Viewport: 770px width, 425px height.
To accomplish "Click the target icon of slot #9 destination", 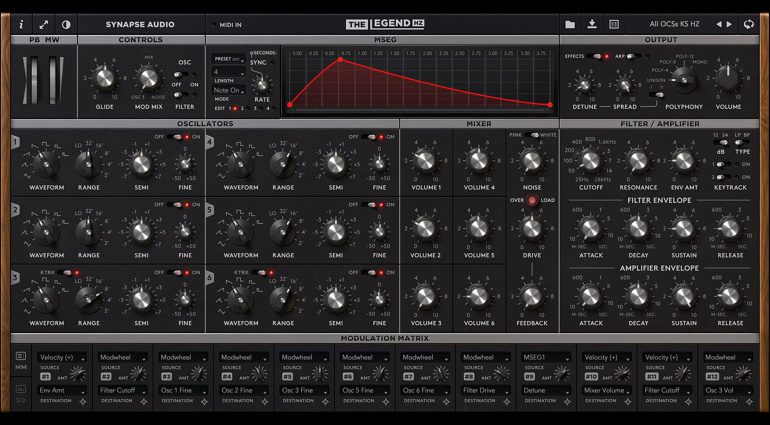I will 567,401.
